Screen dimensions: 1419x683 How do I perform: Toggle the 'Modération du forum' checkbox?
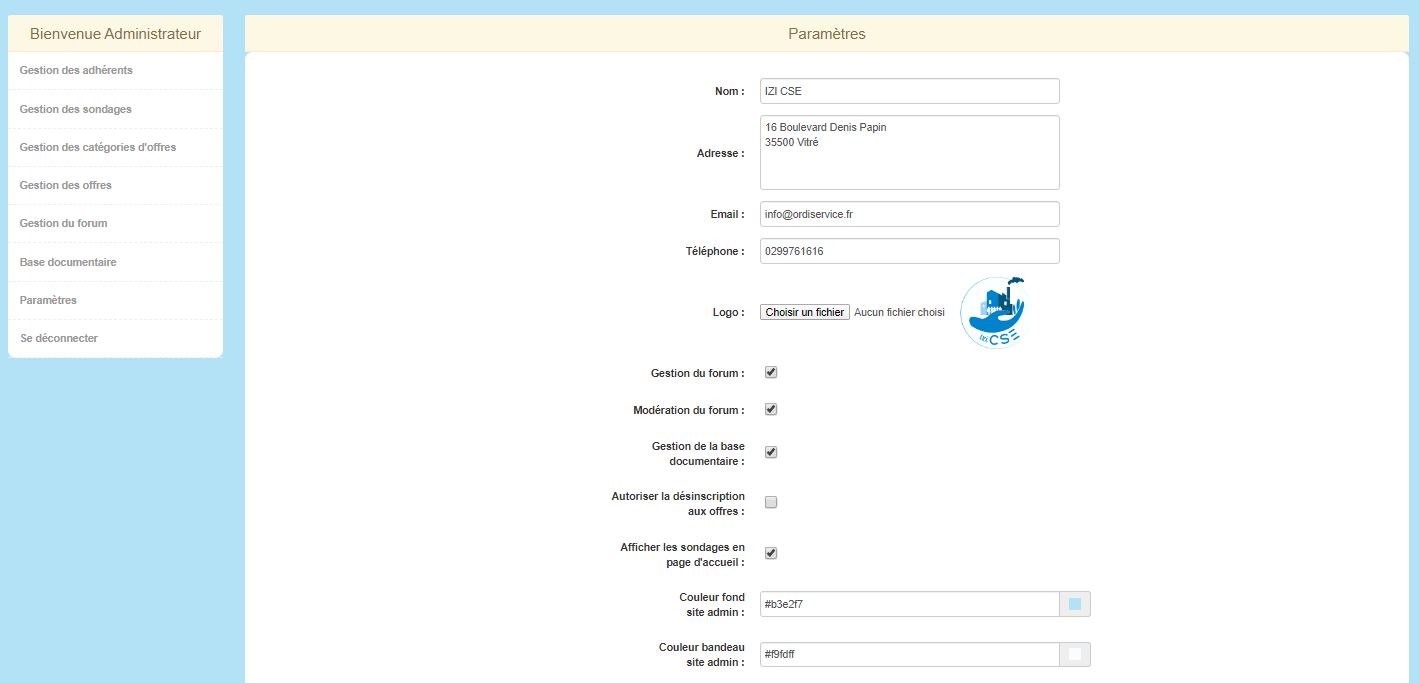(x=771, y=409)
